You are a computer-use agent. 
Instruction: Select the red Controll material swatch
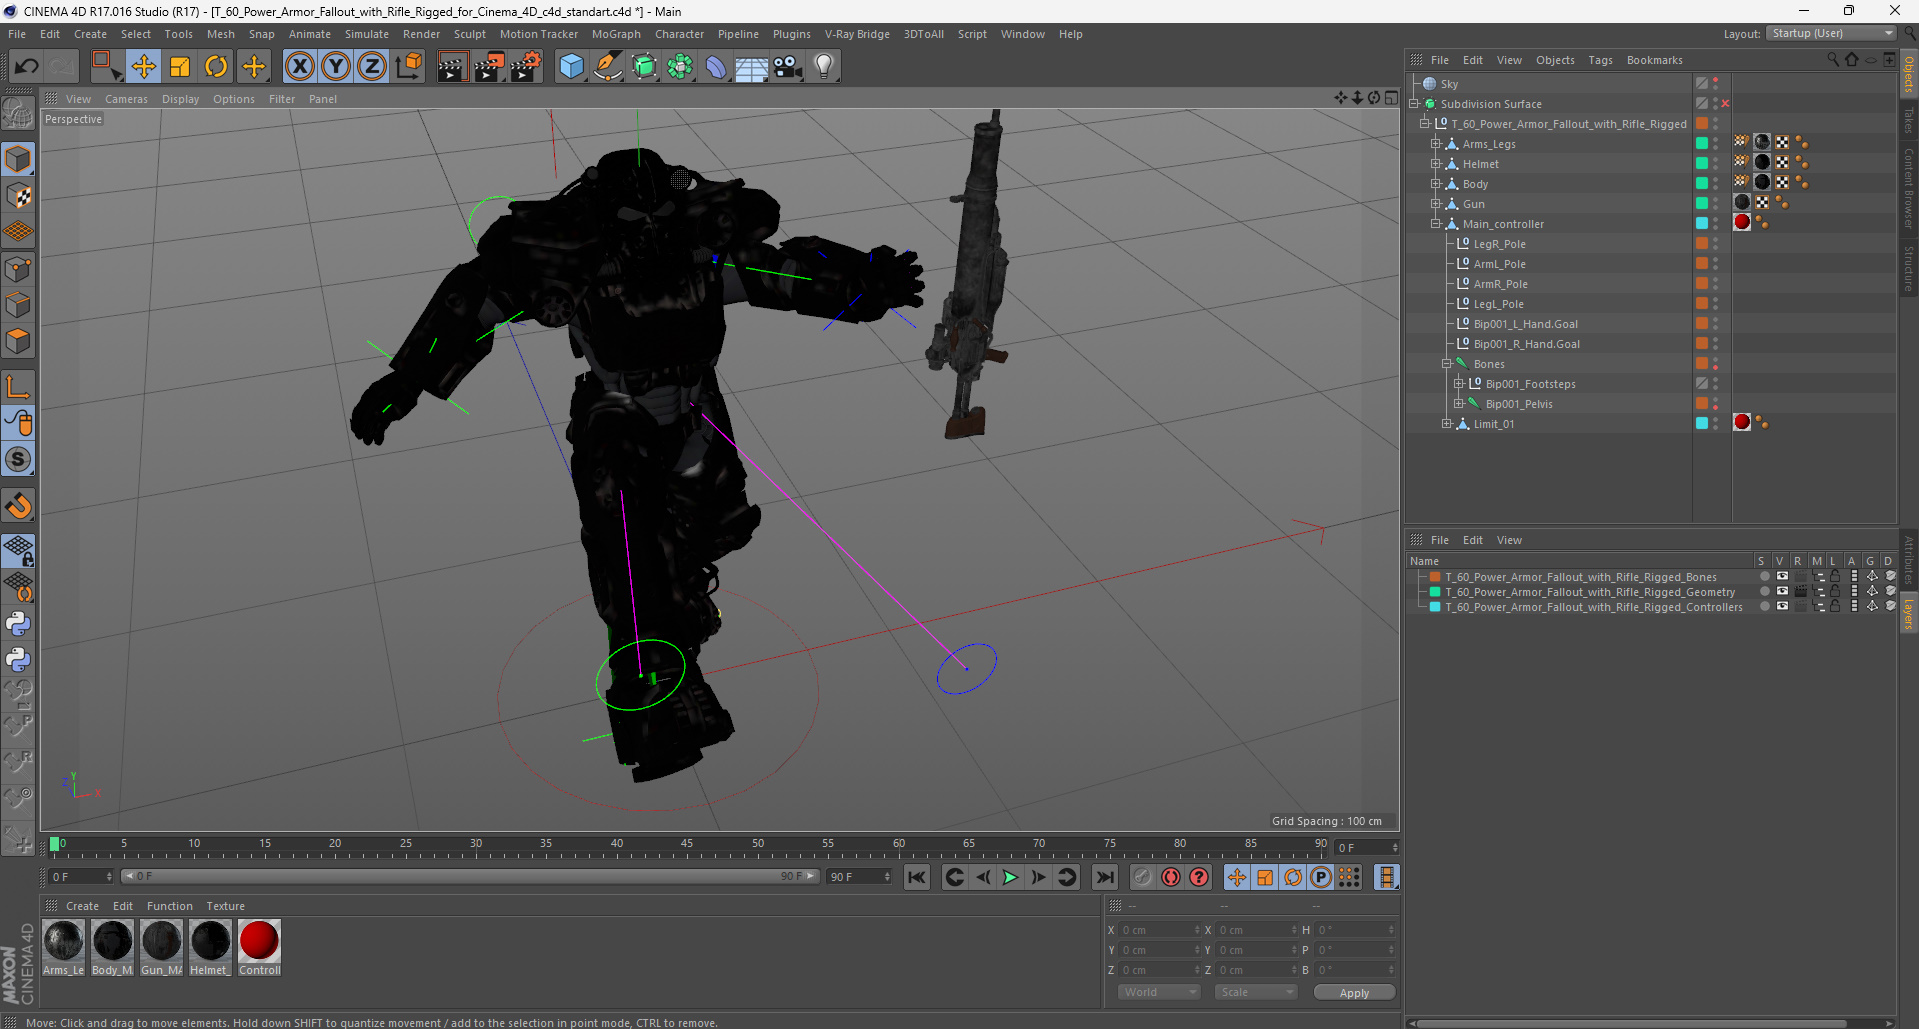pyautogui.click(x=259, y=948)
